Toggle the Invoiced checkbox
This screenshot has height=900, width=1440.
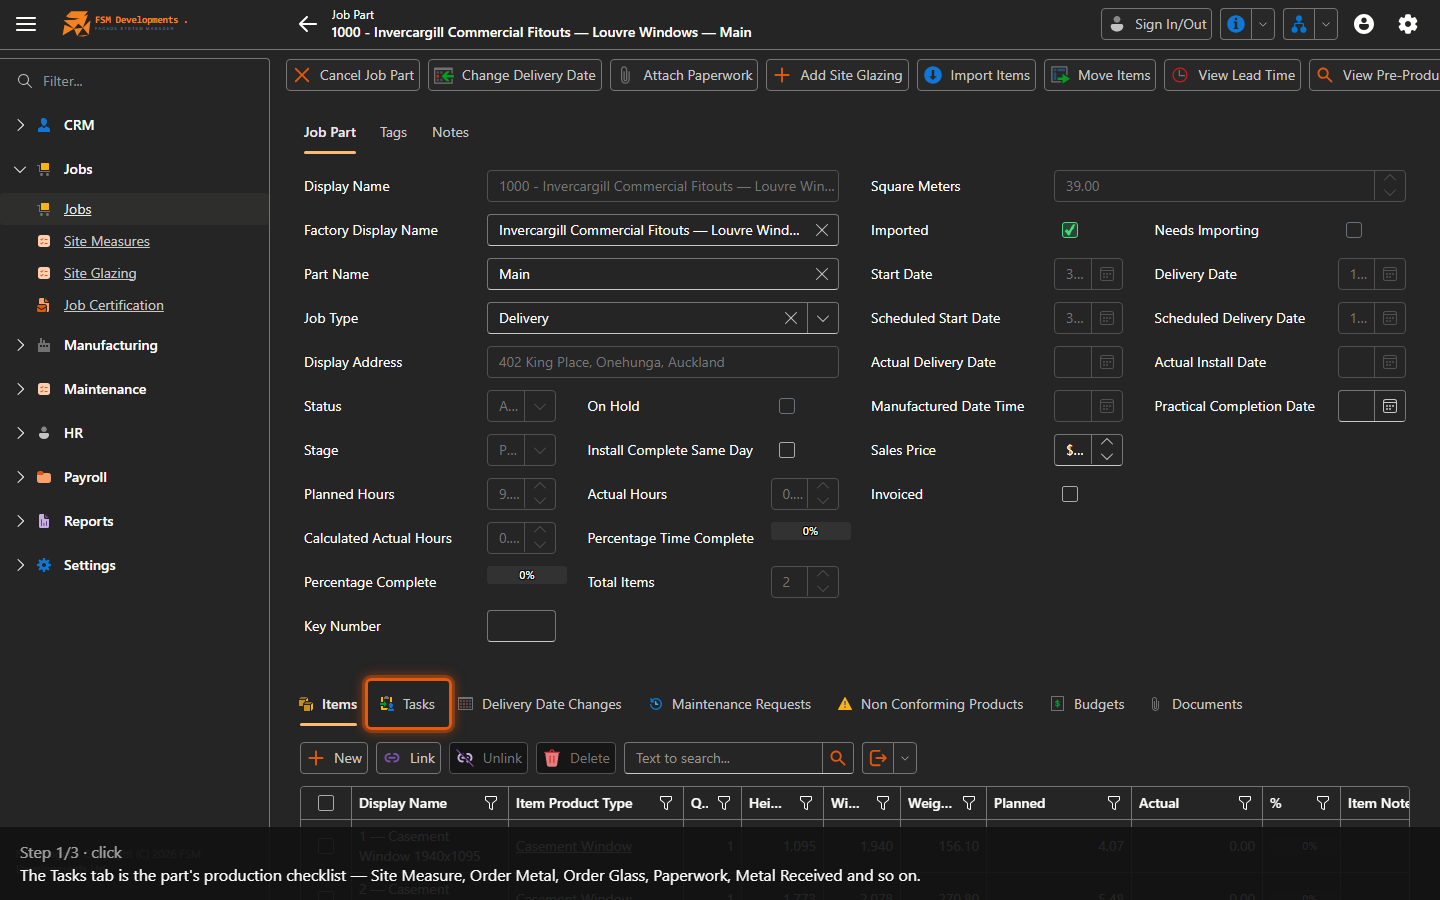point(1070,494)
